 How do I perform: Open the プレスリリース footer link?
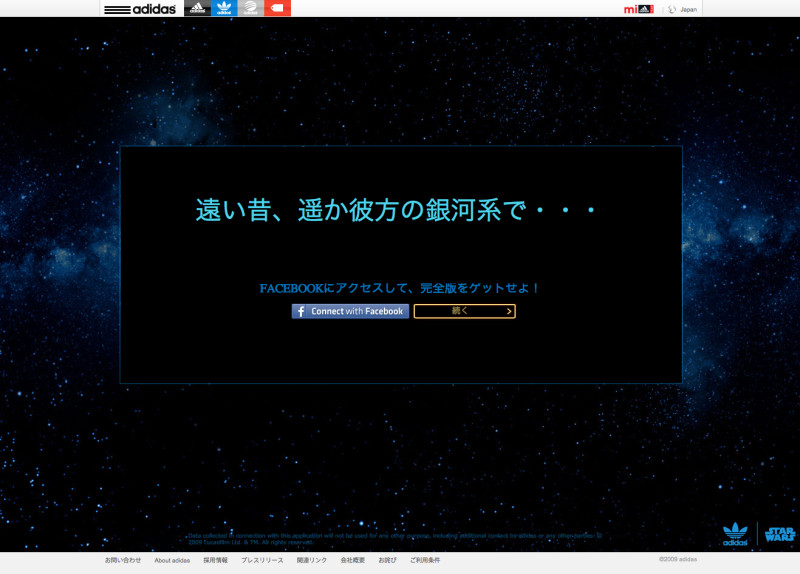pyautogui.click(x=262, y=560)
